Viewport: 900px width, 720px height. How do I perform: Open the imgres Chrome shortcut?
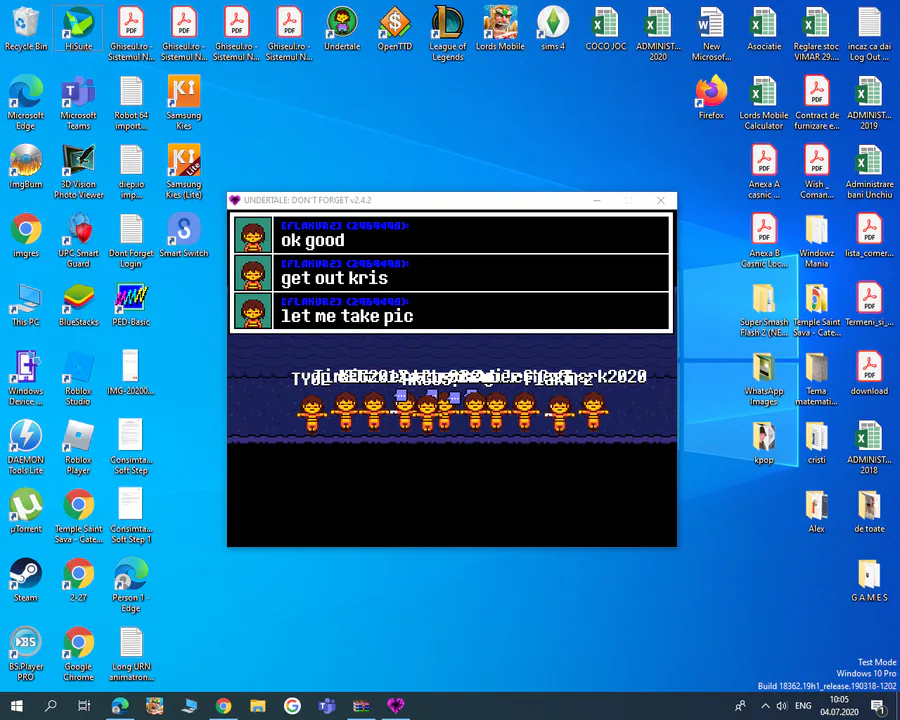coord(26,235)
